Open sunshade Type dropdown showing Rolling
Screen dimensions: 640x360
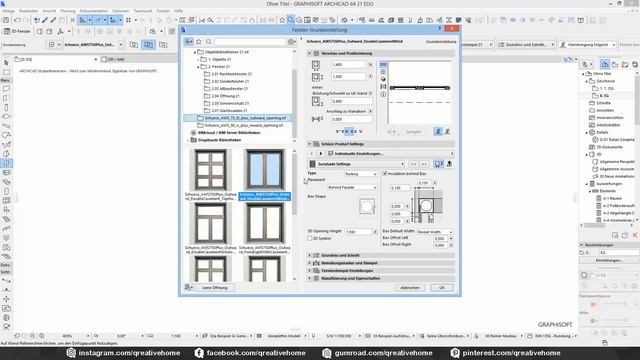(x=361, y=174)
